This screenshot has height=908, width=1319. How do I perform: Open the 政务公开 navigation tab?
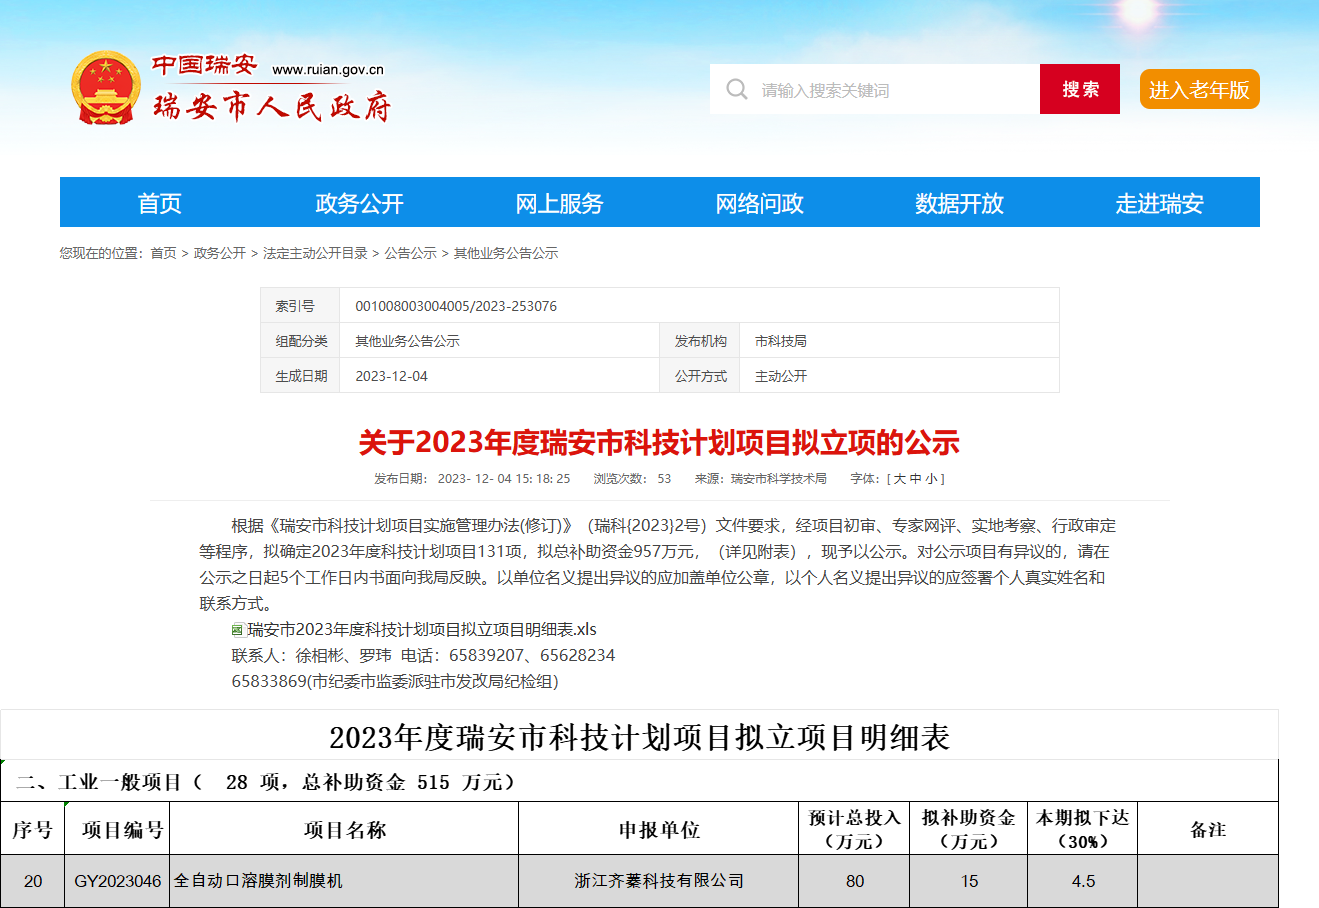click(x=359, y=203)
